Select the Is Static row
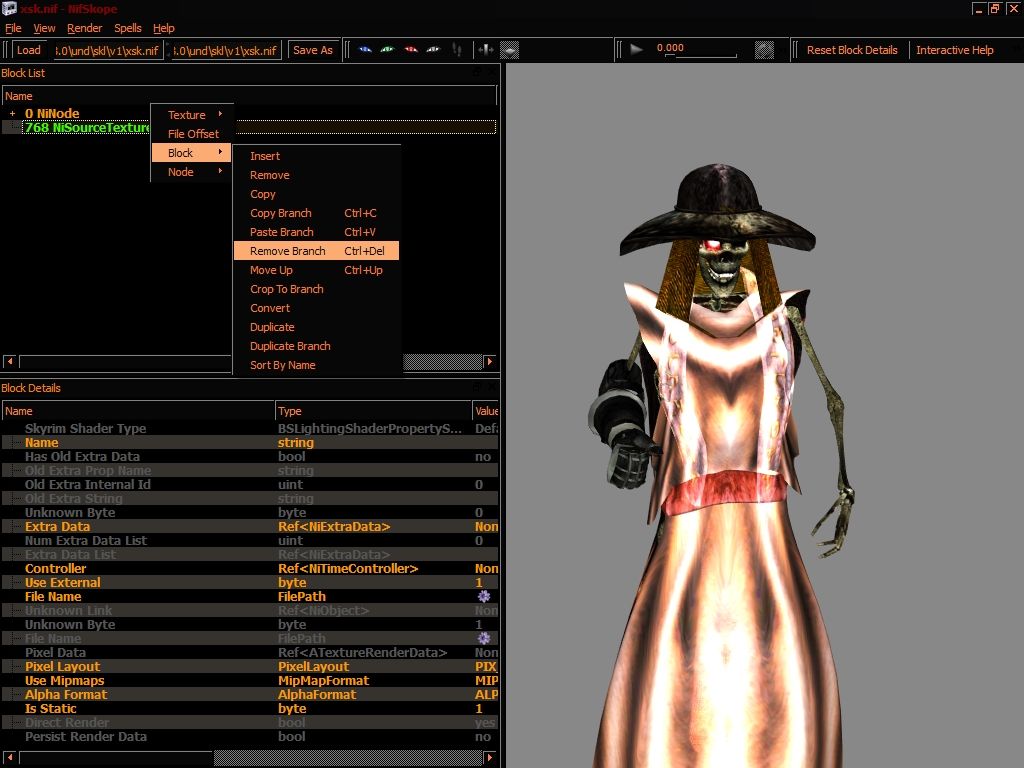 [x=250, y=709]
